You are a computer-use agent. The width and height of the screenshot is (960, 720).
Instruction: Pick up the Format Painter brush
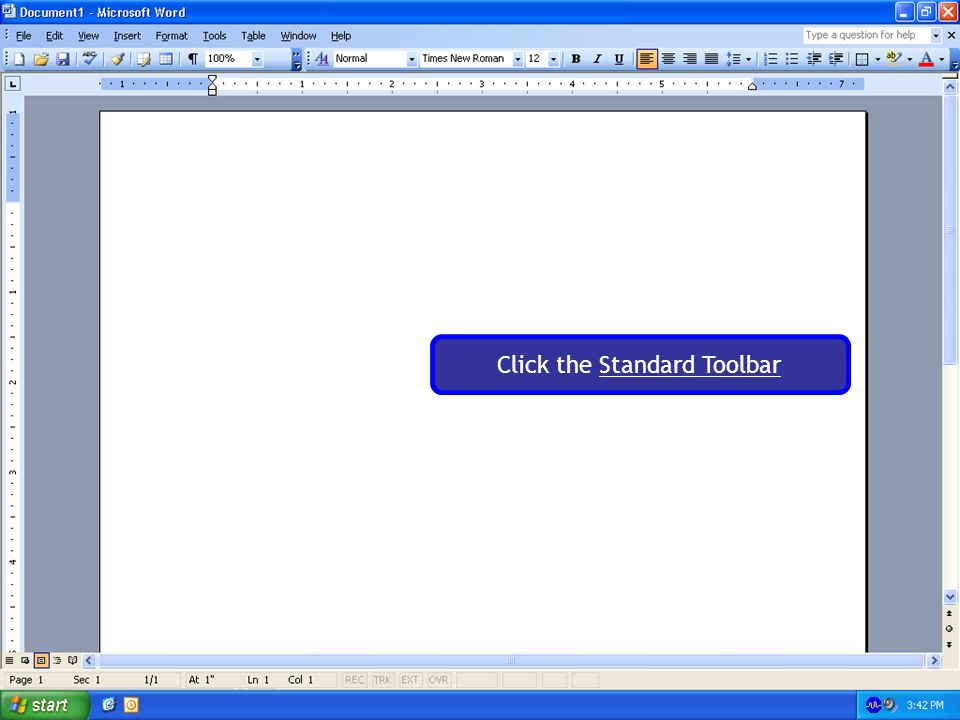click(x=118, y=59)
